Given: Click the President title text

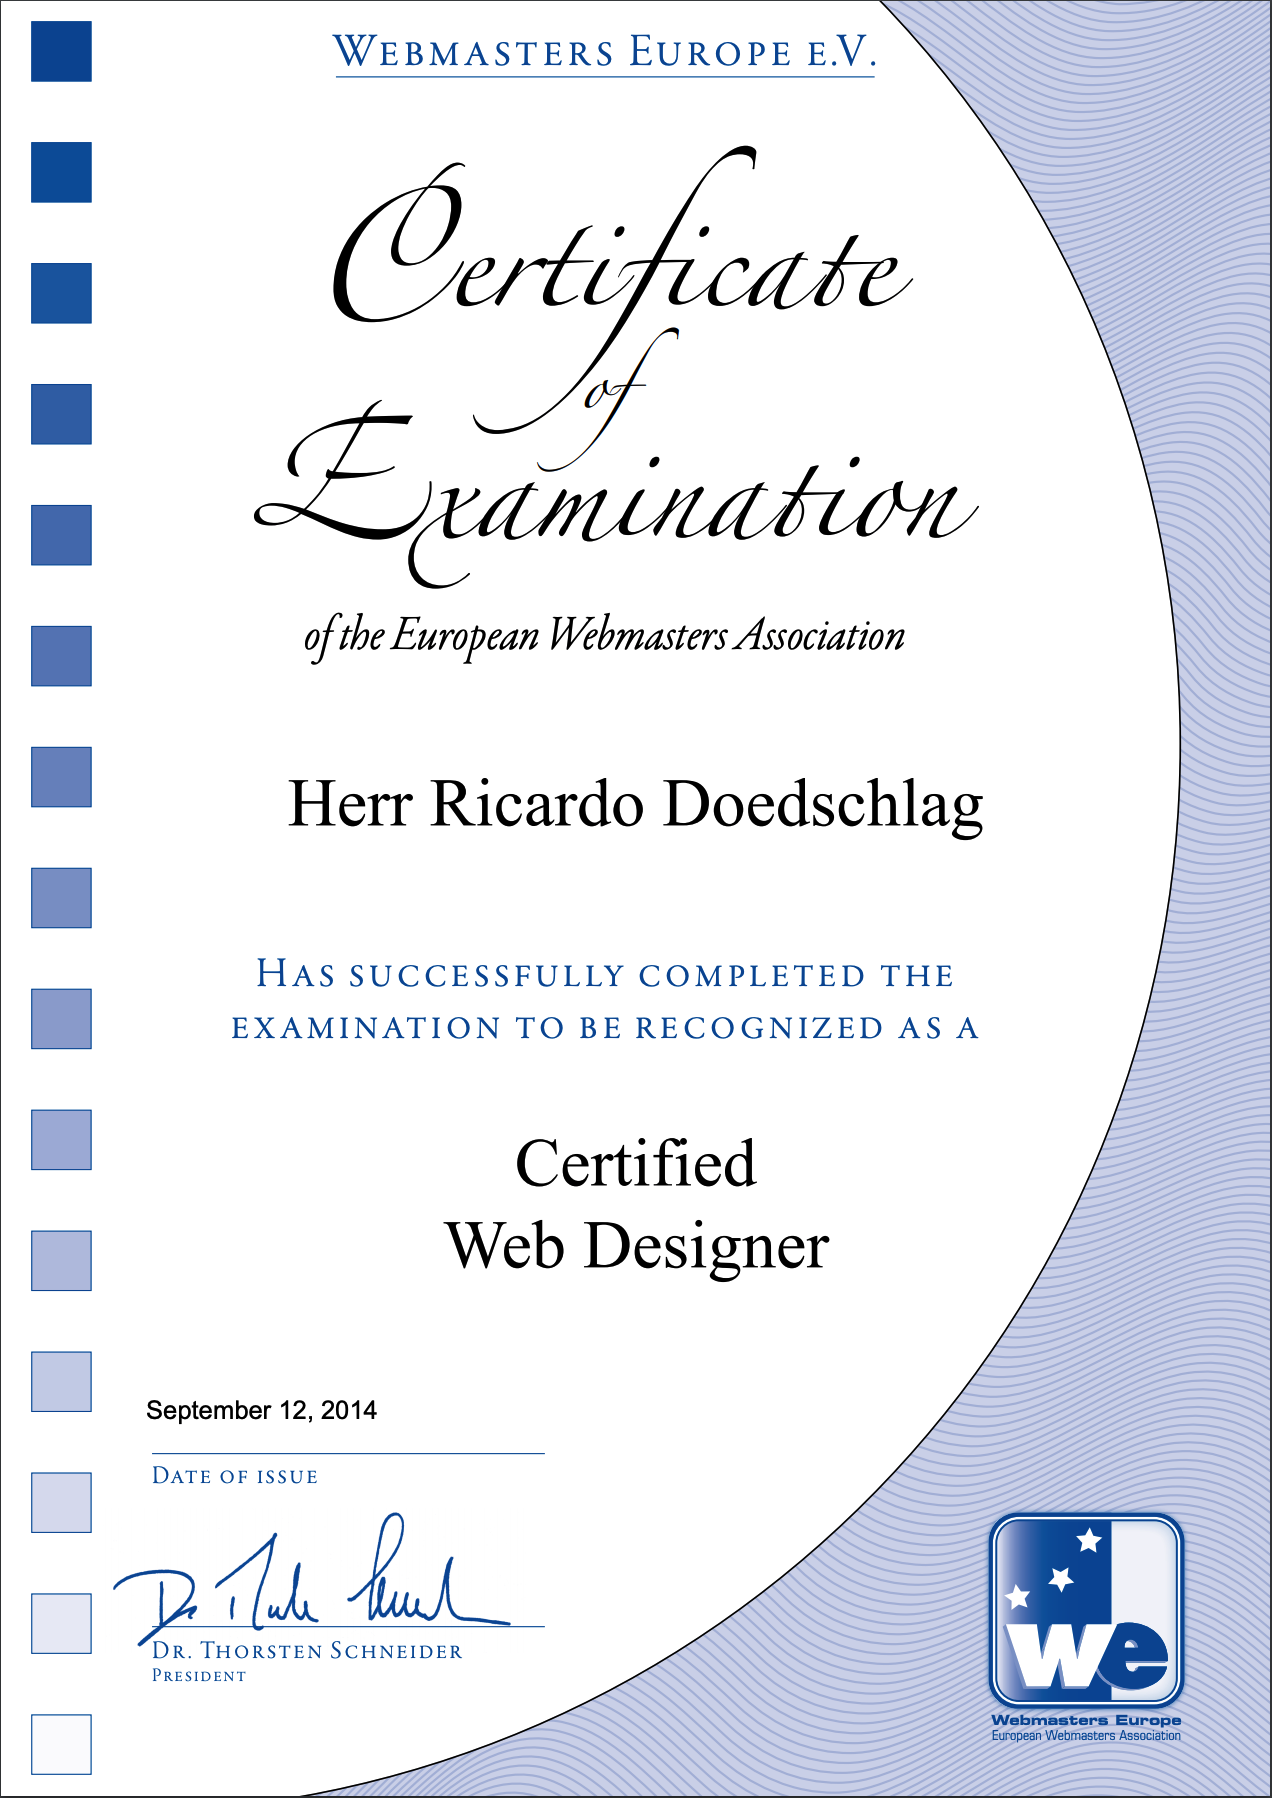Looking at the screenshot, I should tap(199, 1676).
